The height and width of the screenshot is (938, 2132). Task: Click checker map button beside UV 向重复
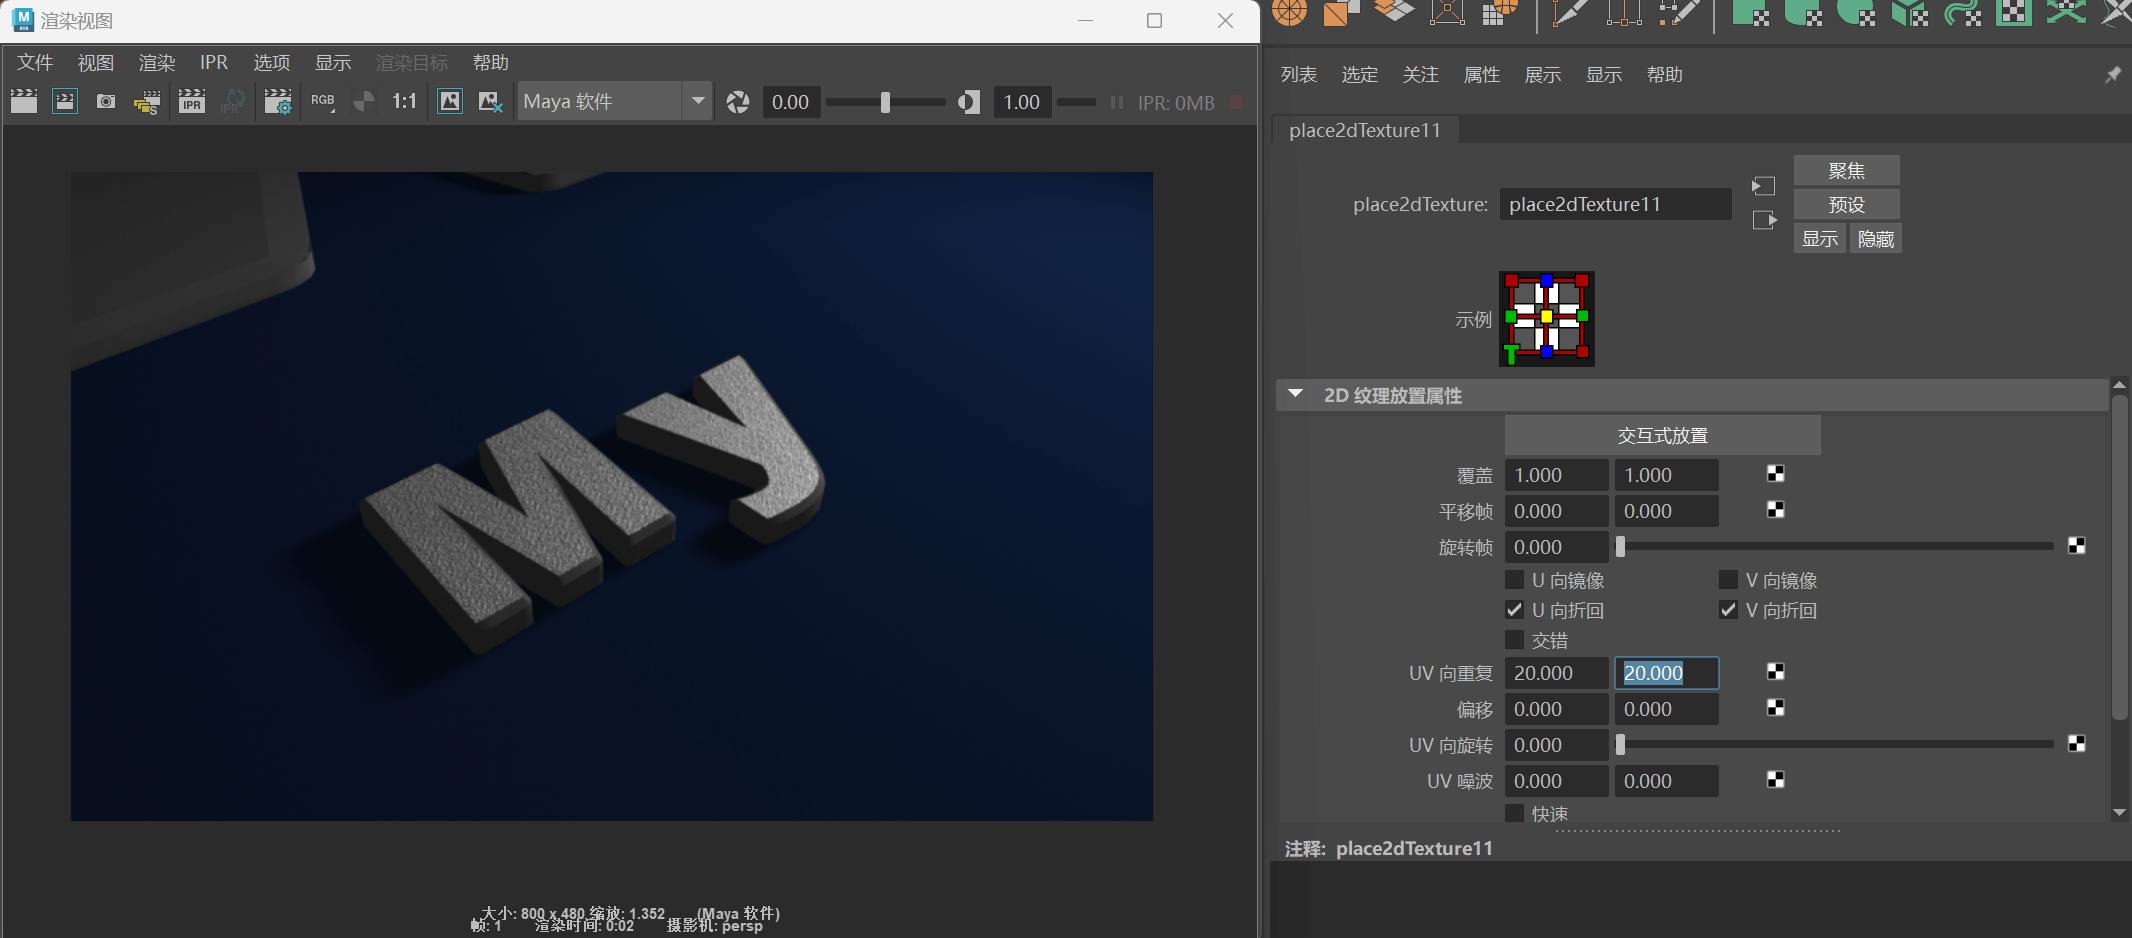coord(1776,672)
